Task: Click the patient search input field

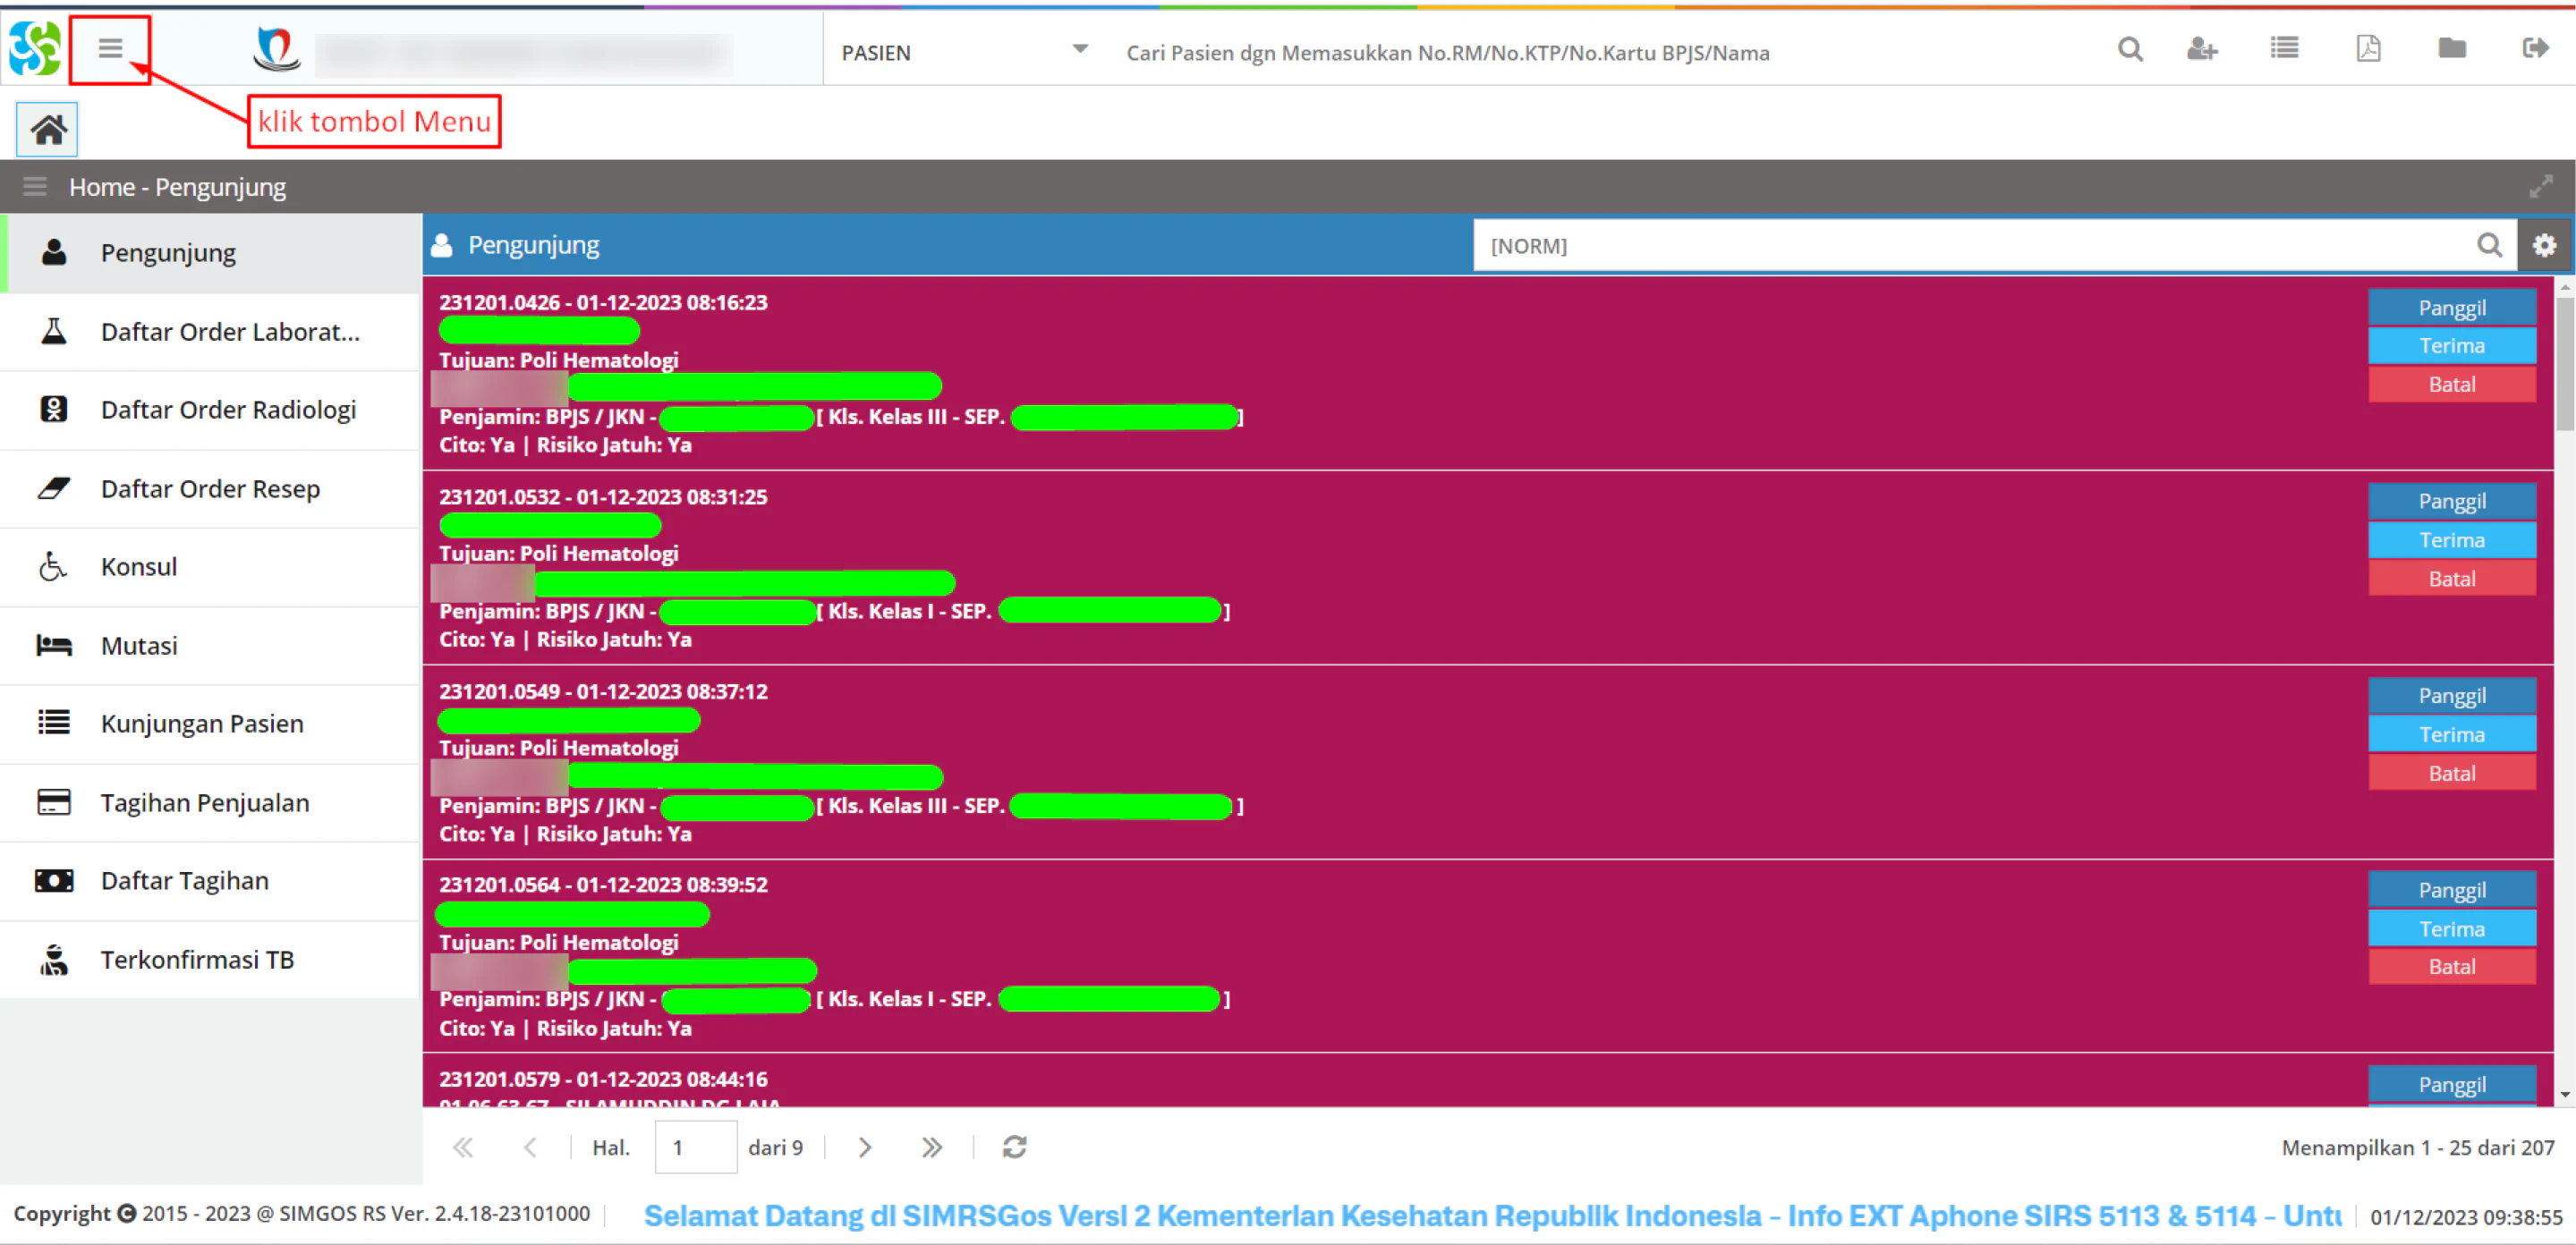Action: point(1600,52)
